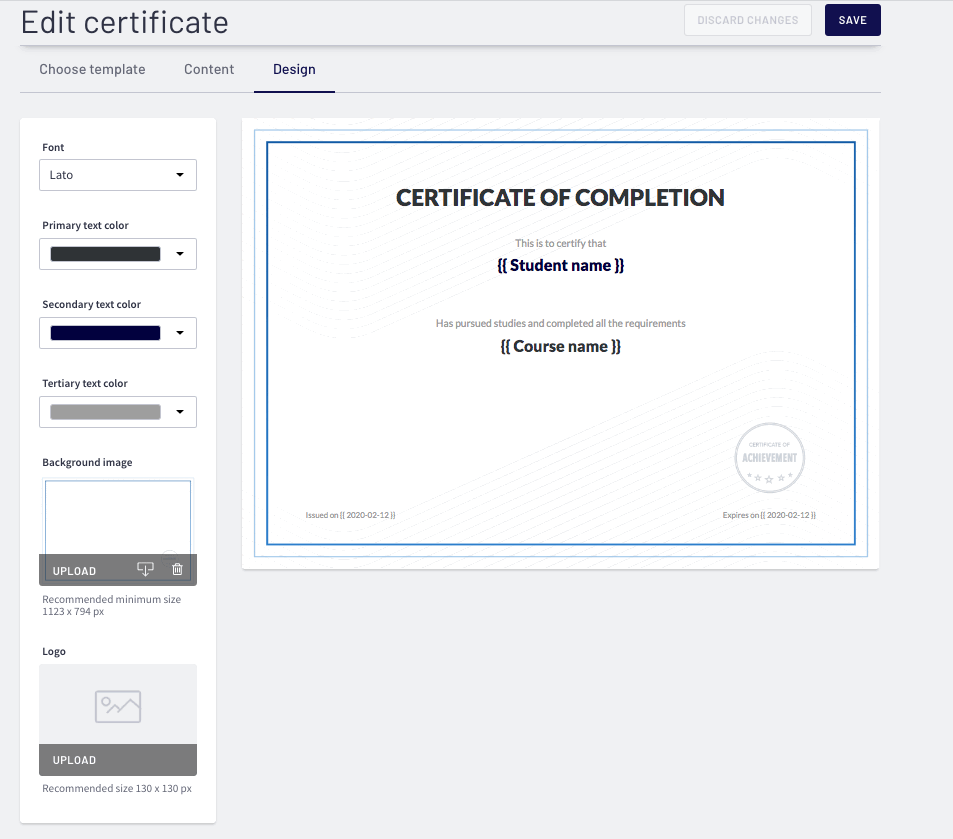
Task: Click the light gray tertiary color swatch
Action: [105, 412]
